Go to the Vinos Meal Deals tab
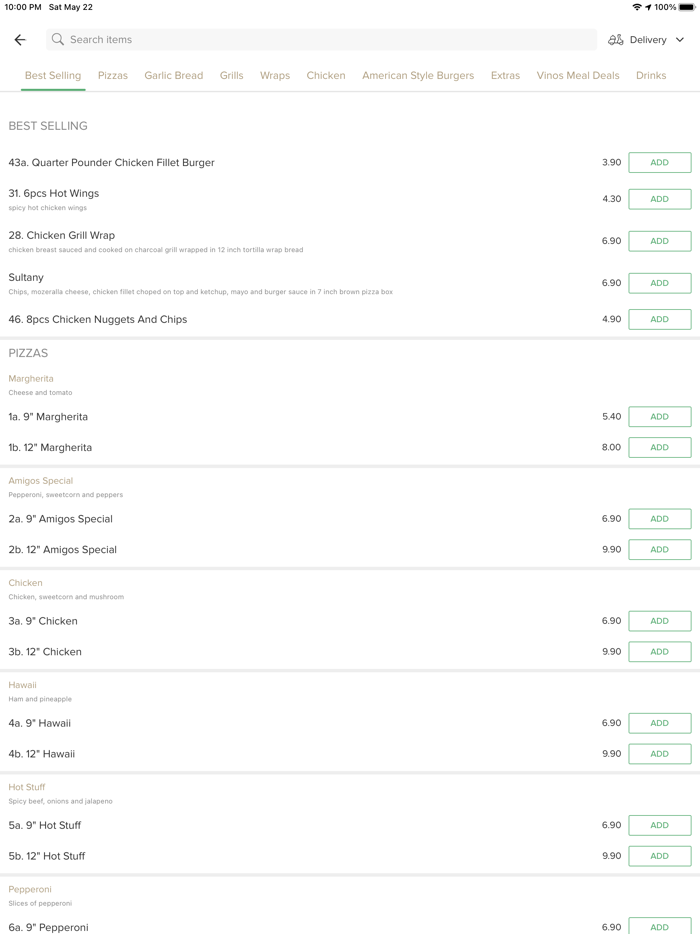Screen dimensions: 700x934 [578, 75]
